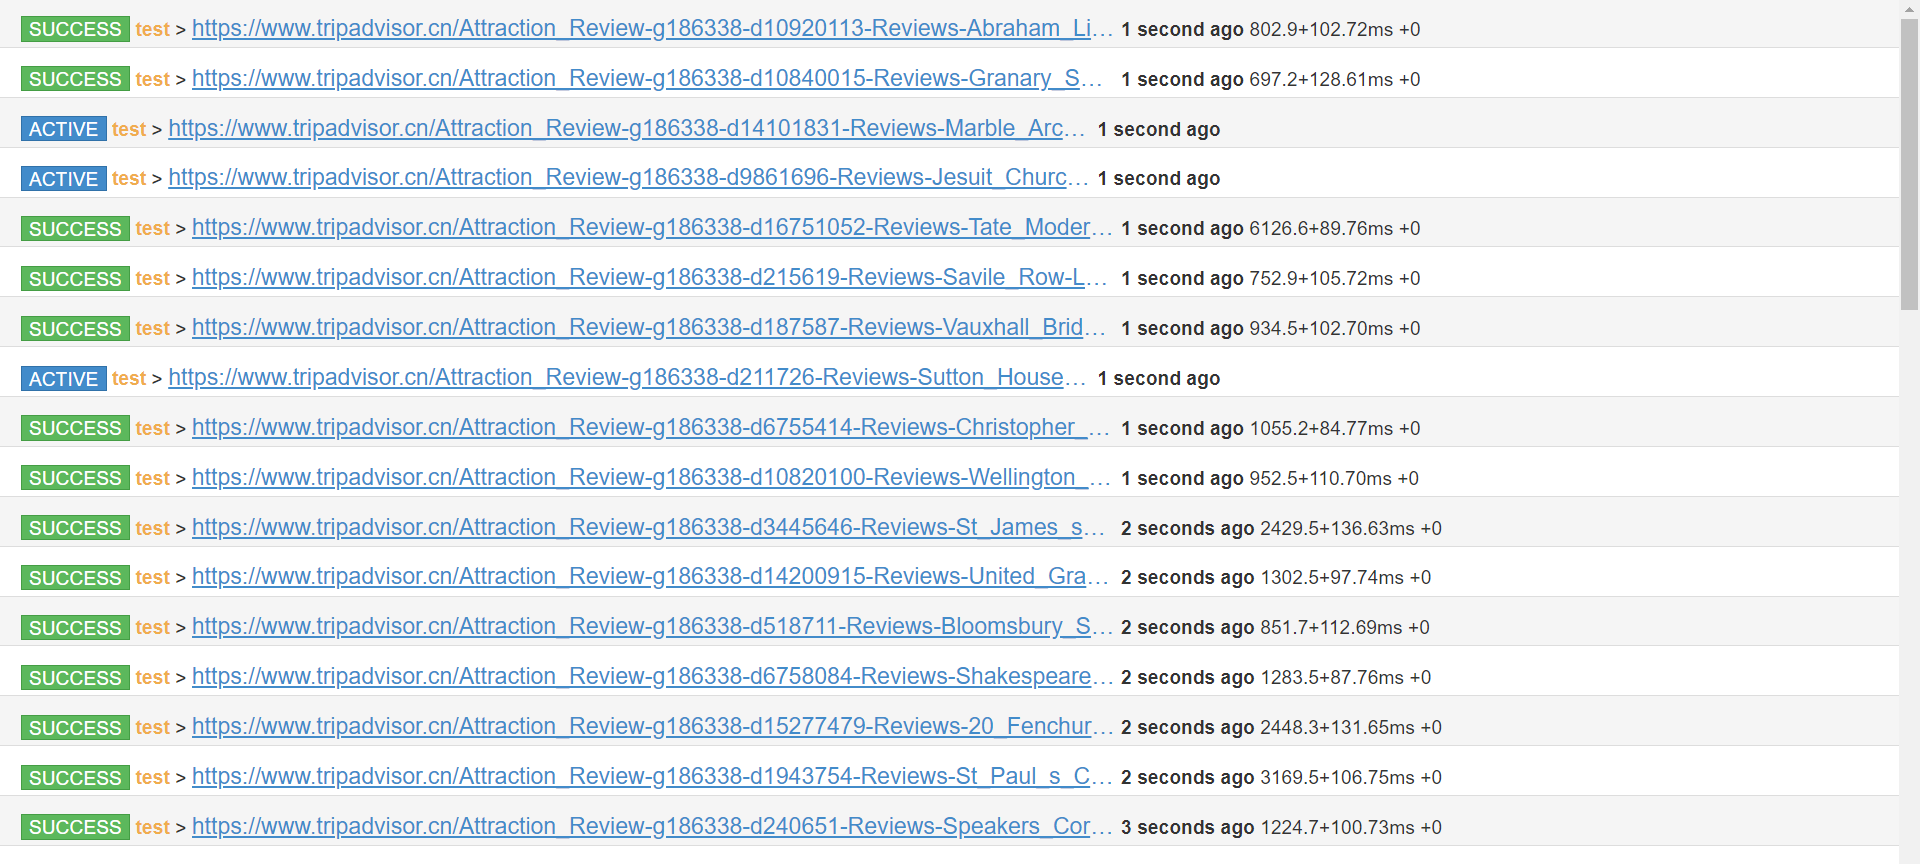Open the Christopher_… review URL link
Screen dimensions: 1920x864
point(651,428)
